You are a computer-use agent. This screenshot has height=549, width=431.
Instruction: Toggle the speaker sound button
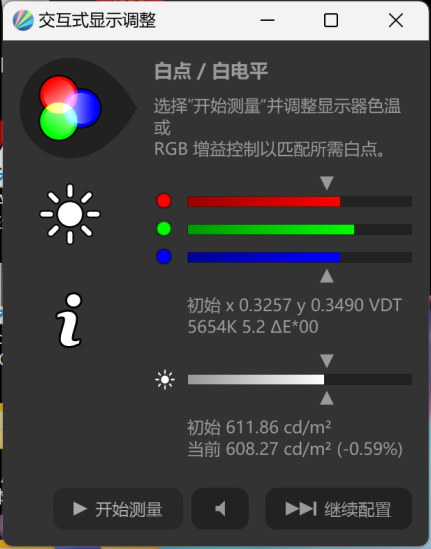point(220,508)
